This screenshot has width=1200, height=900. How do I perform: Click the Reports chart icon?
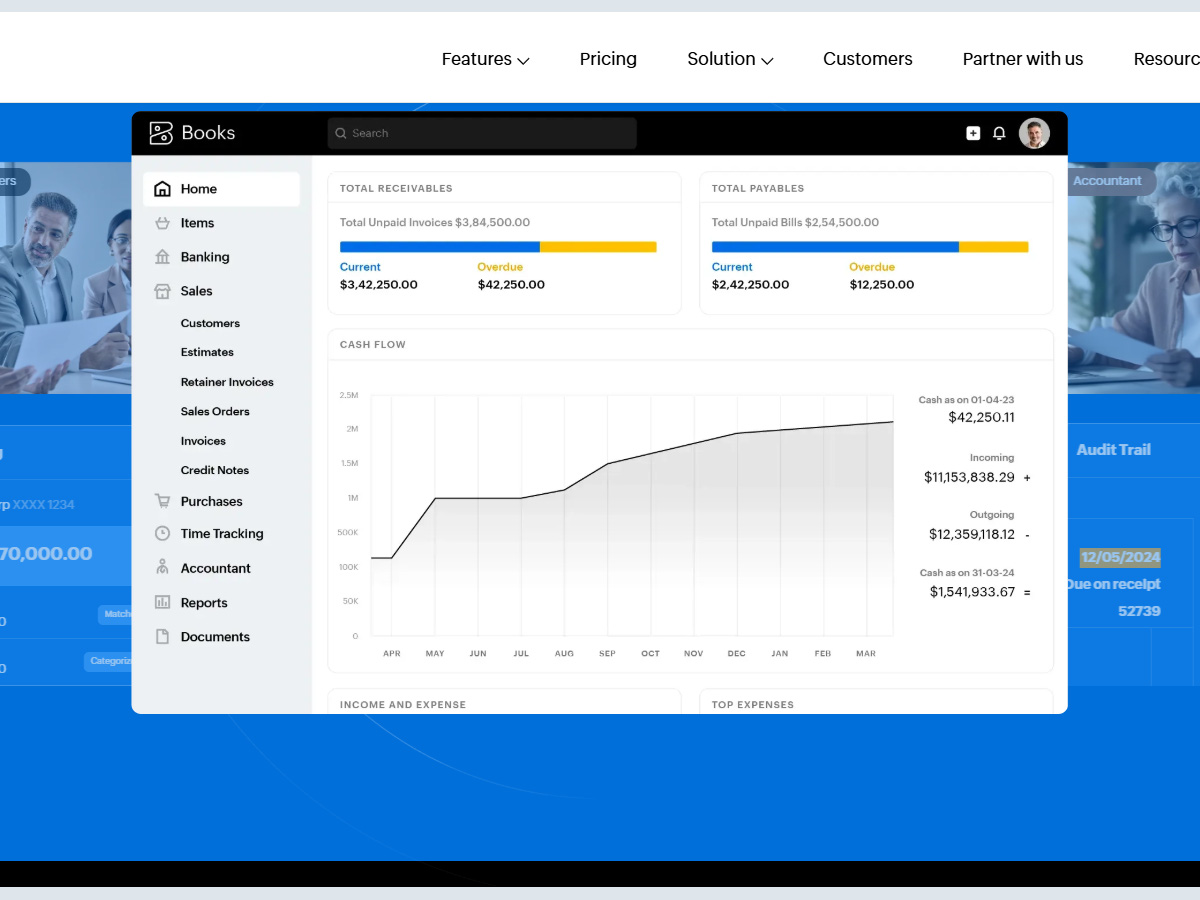pyautogui.click(x=162, y=603)
